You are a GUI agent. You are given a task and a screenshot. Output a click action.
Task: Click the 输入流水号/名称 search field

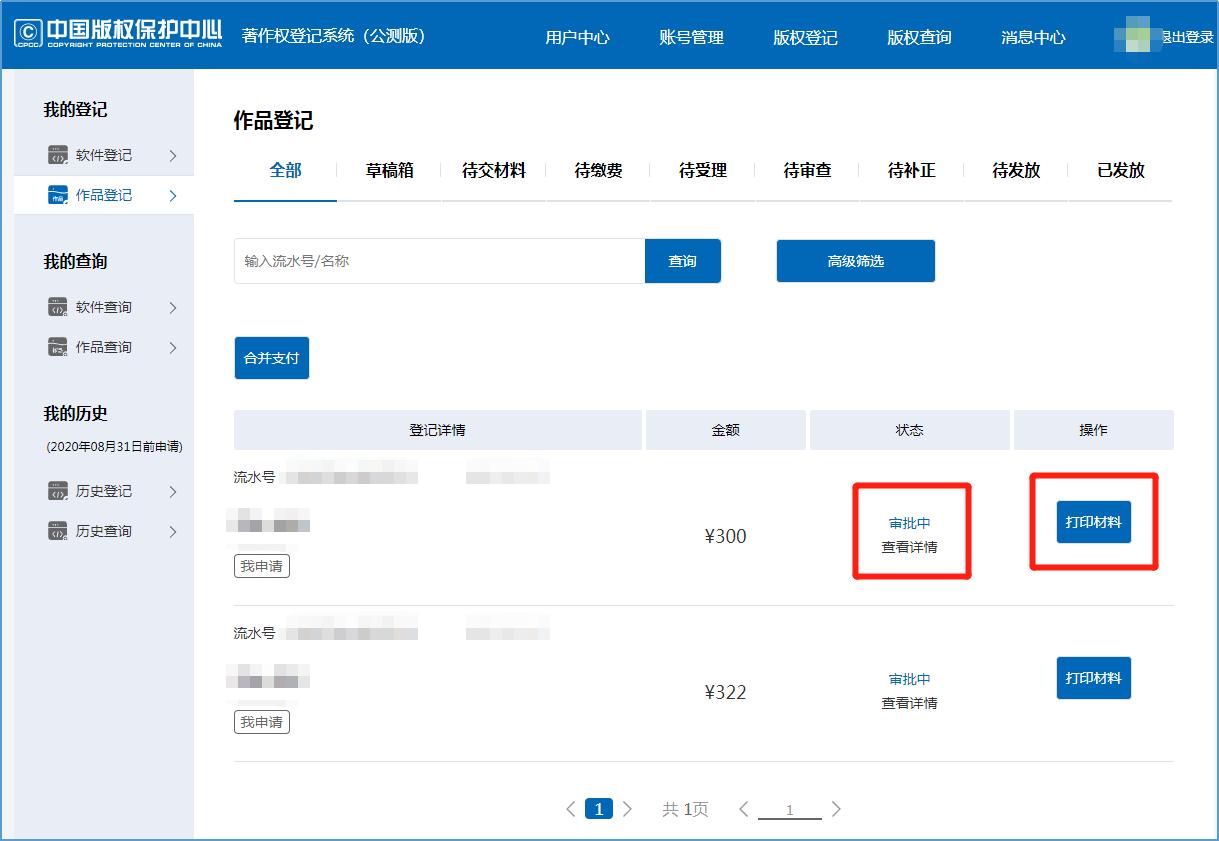click(440, 260)
